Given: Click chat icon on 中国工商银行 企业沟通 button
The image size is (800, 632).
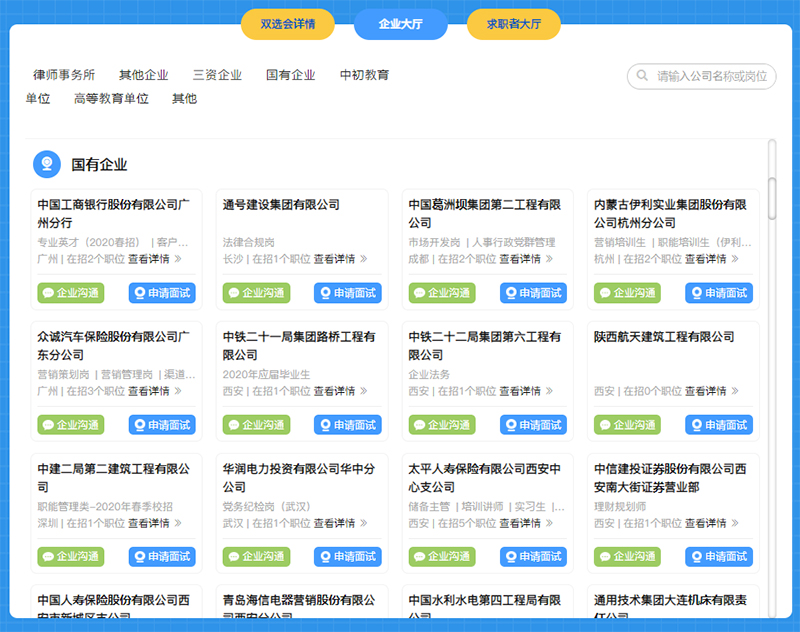Looking at the screenshot, I should pyautogui.click(x=47, y=293).
